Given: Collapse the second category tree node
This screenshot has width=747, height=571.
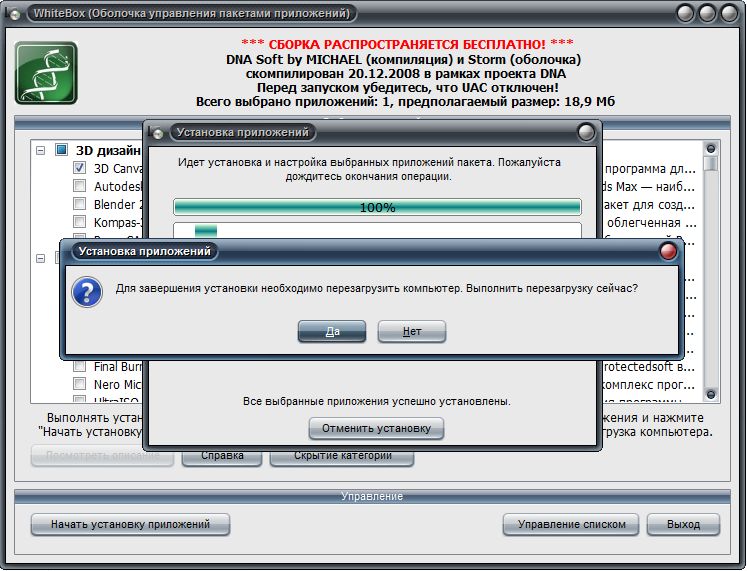Looking at the screenshot, I should 40,258.
